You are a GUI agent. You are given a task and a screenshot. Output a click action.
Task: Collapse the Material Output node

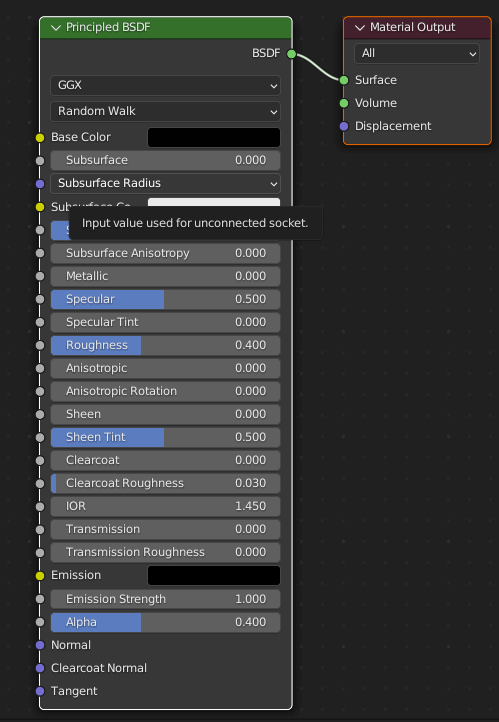coord(360,28)
